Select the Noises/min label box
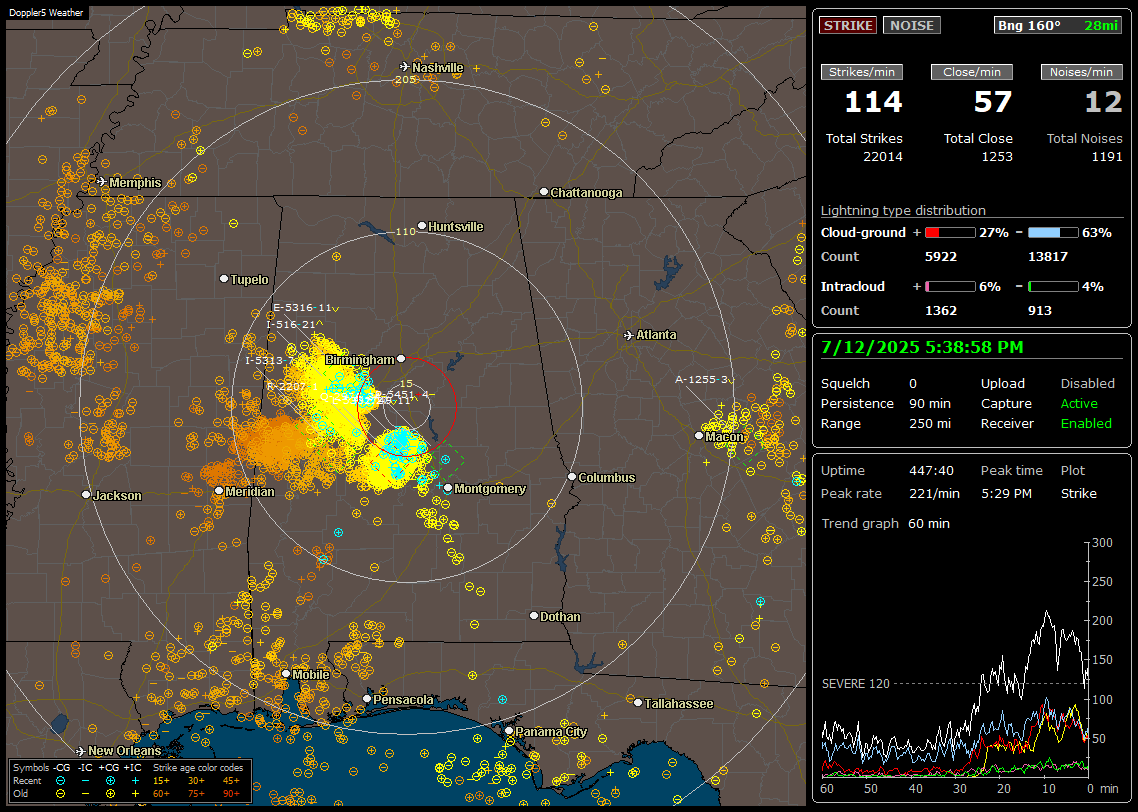The height and width of the screenshot is (812, 1138). point(1081,72)
